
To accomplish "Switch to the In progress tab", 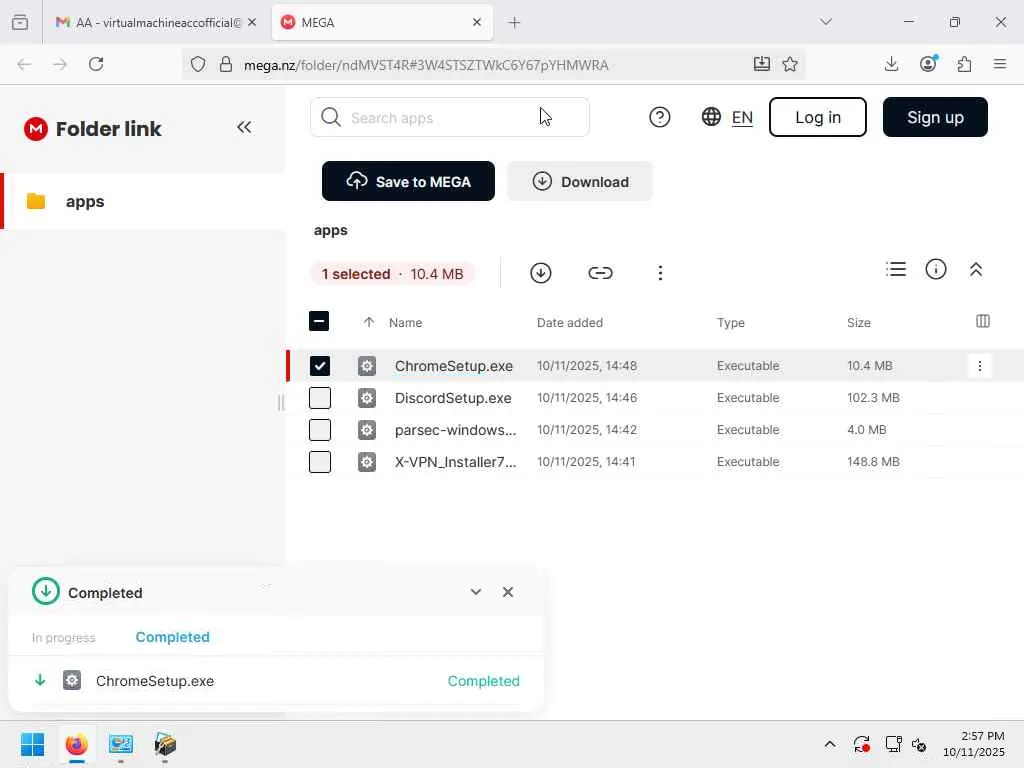I will point(63,637).
